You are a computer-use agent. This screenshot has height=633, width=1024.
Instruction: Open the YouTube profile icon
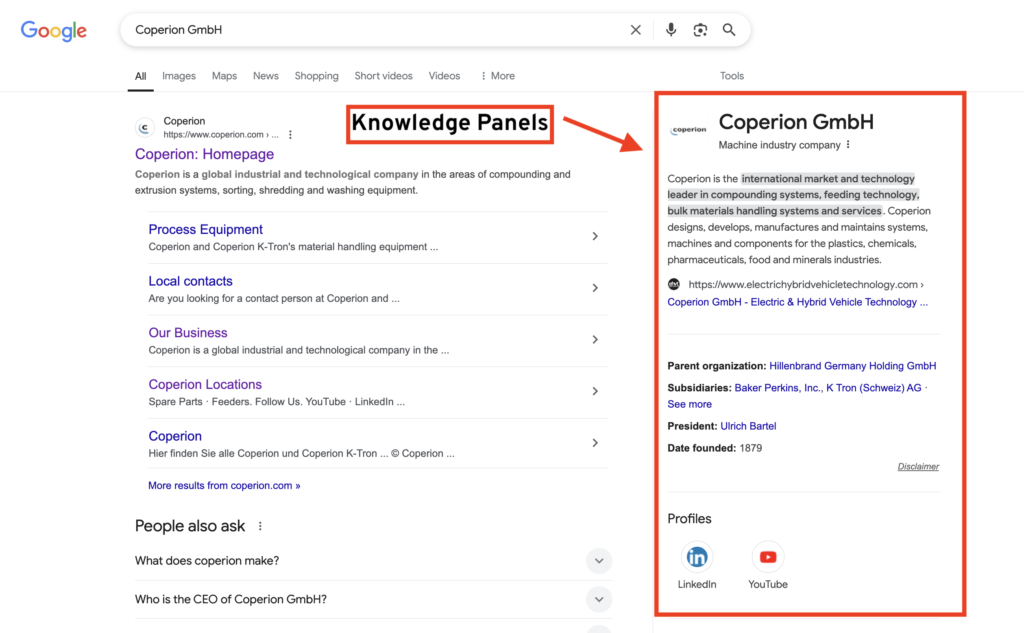pyautogui.click(x=767, y=557)
